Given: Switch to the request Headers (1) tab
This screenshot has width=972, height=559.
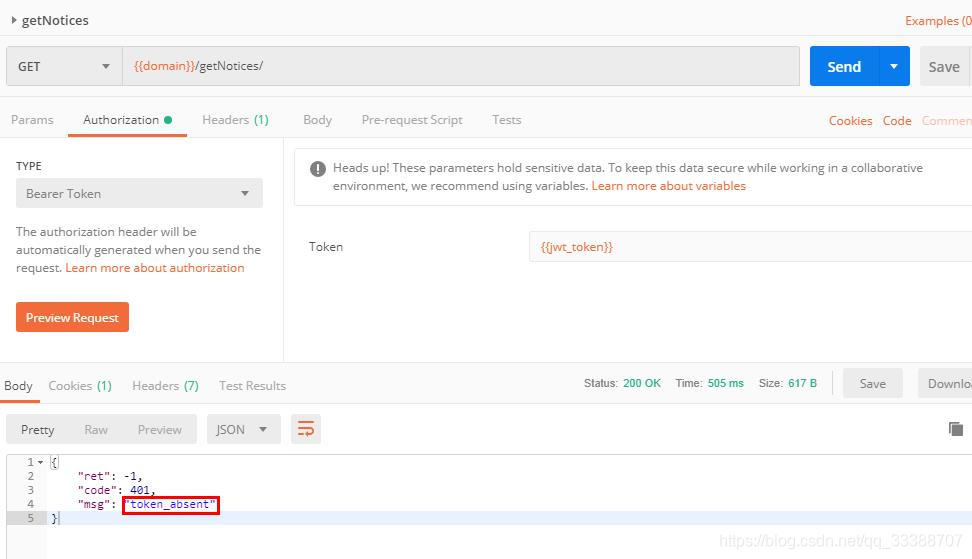Looking at the screenshot, I should pos(235,120).
